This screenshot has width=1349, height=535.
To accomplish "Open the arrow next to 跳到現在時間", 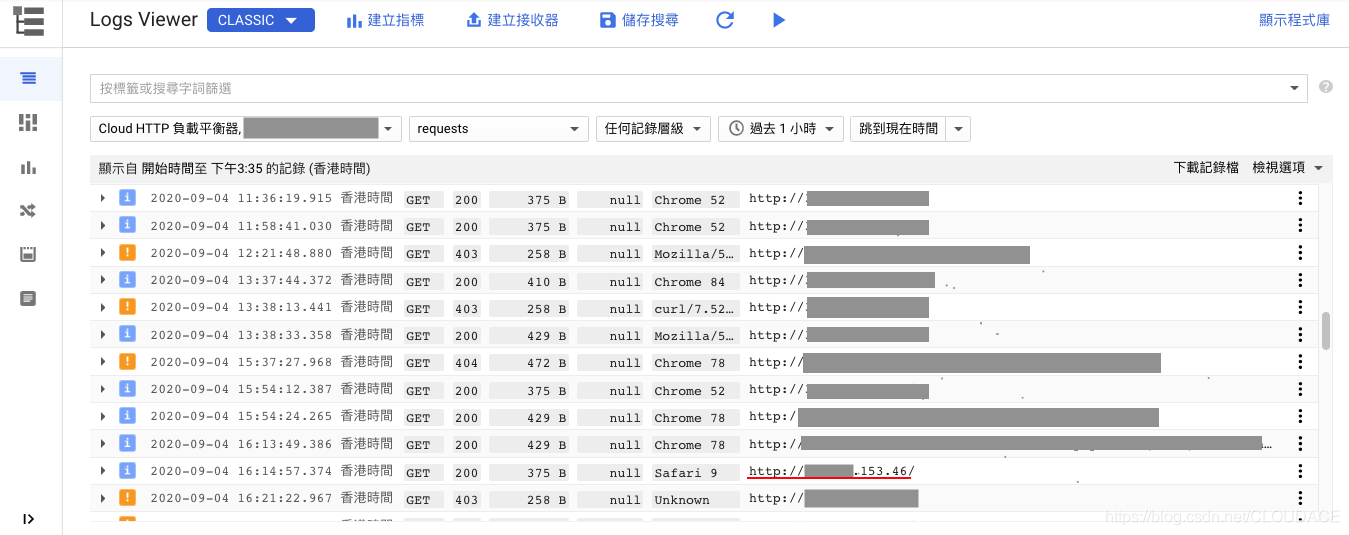I will tap(959, 128).
